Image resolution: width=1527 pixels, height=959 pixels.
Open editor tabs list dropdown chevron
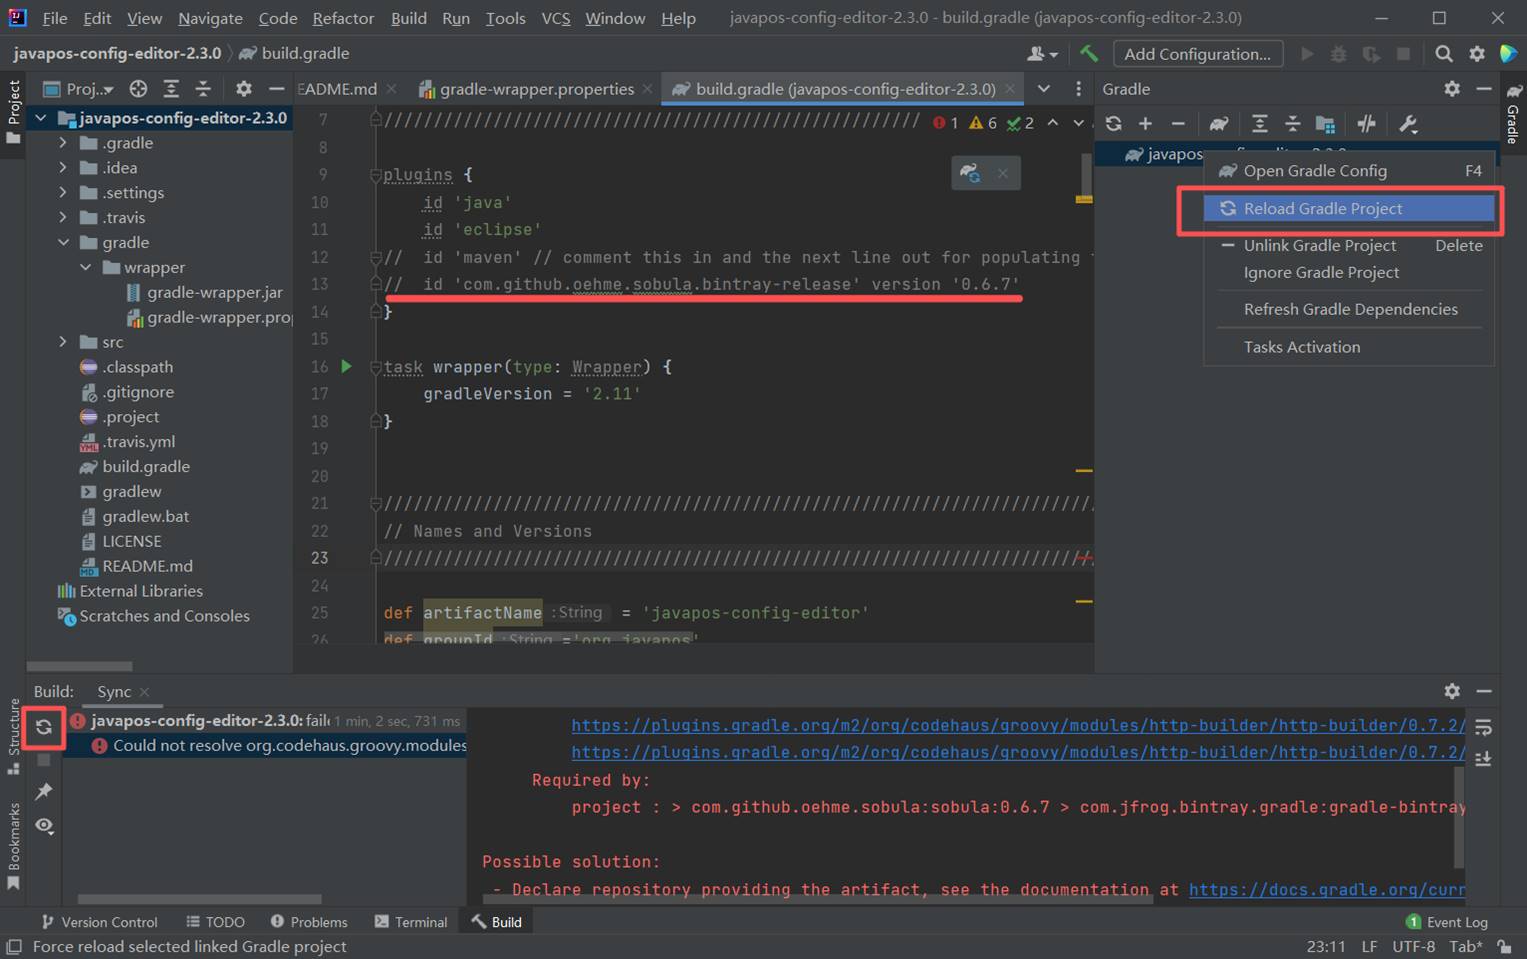pyautogui.click(x=1043, y=89)
